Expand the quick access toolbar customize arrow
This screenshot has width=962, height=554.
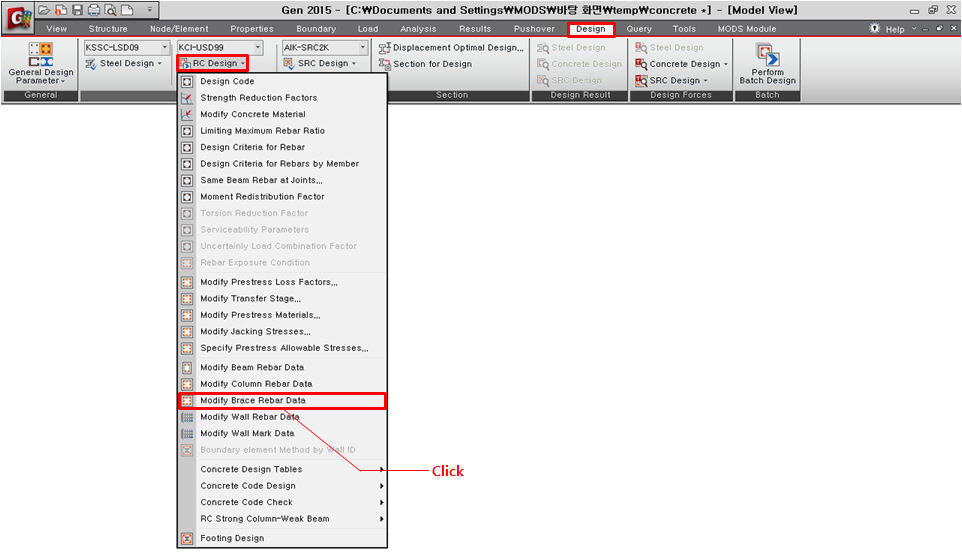[x=149, y=10]
